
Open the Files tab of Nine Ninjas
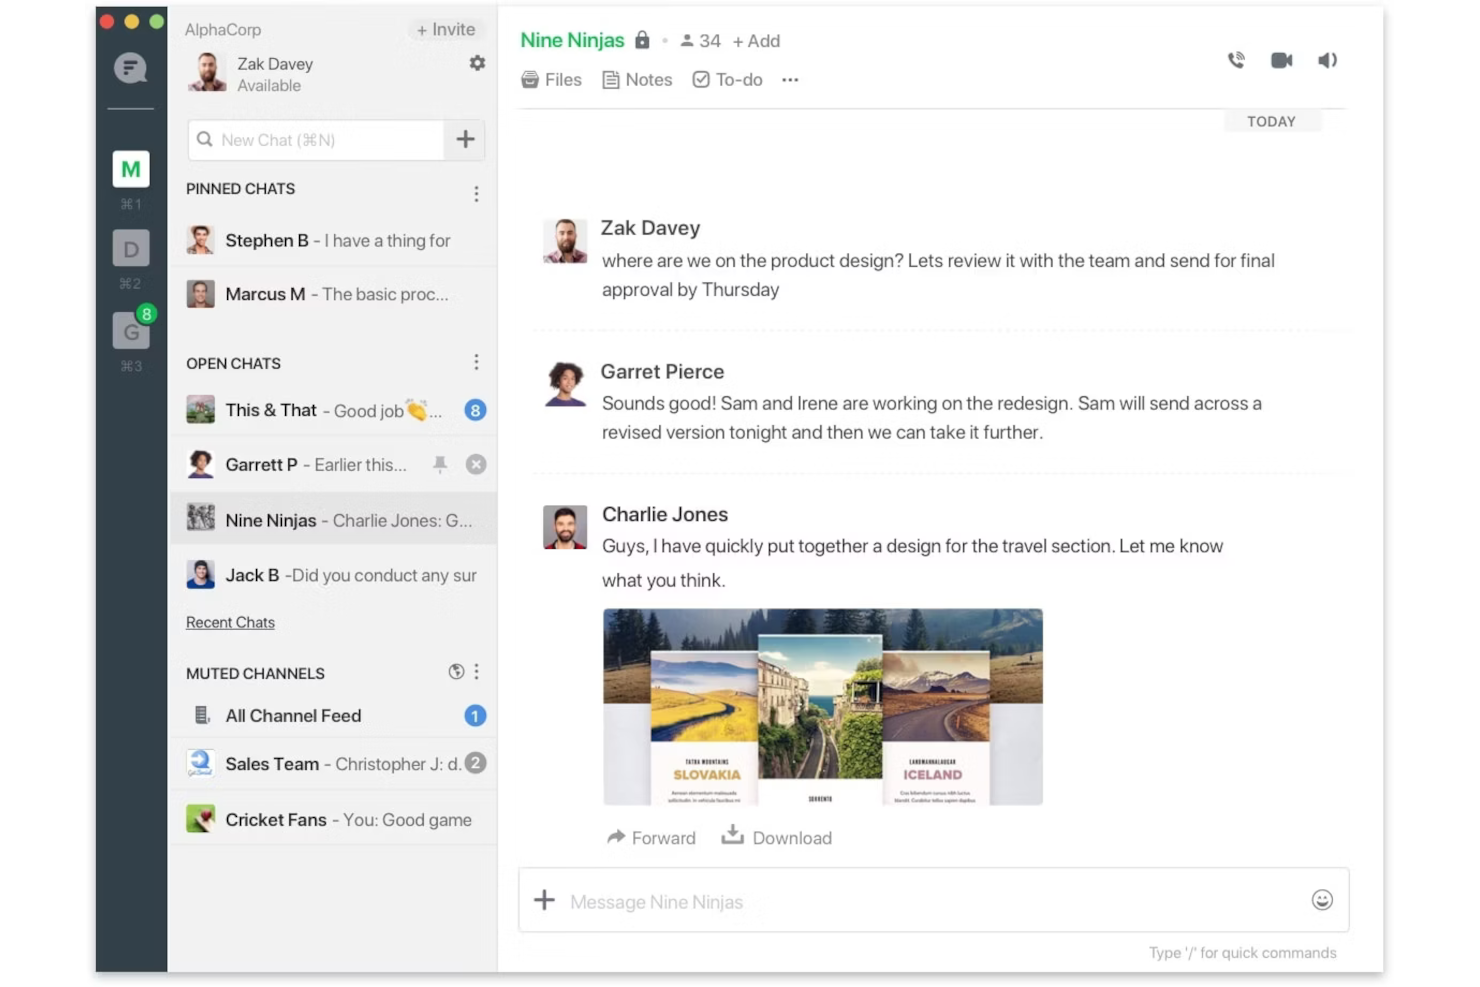tap(551, 79)
